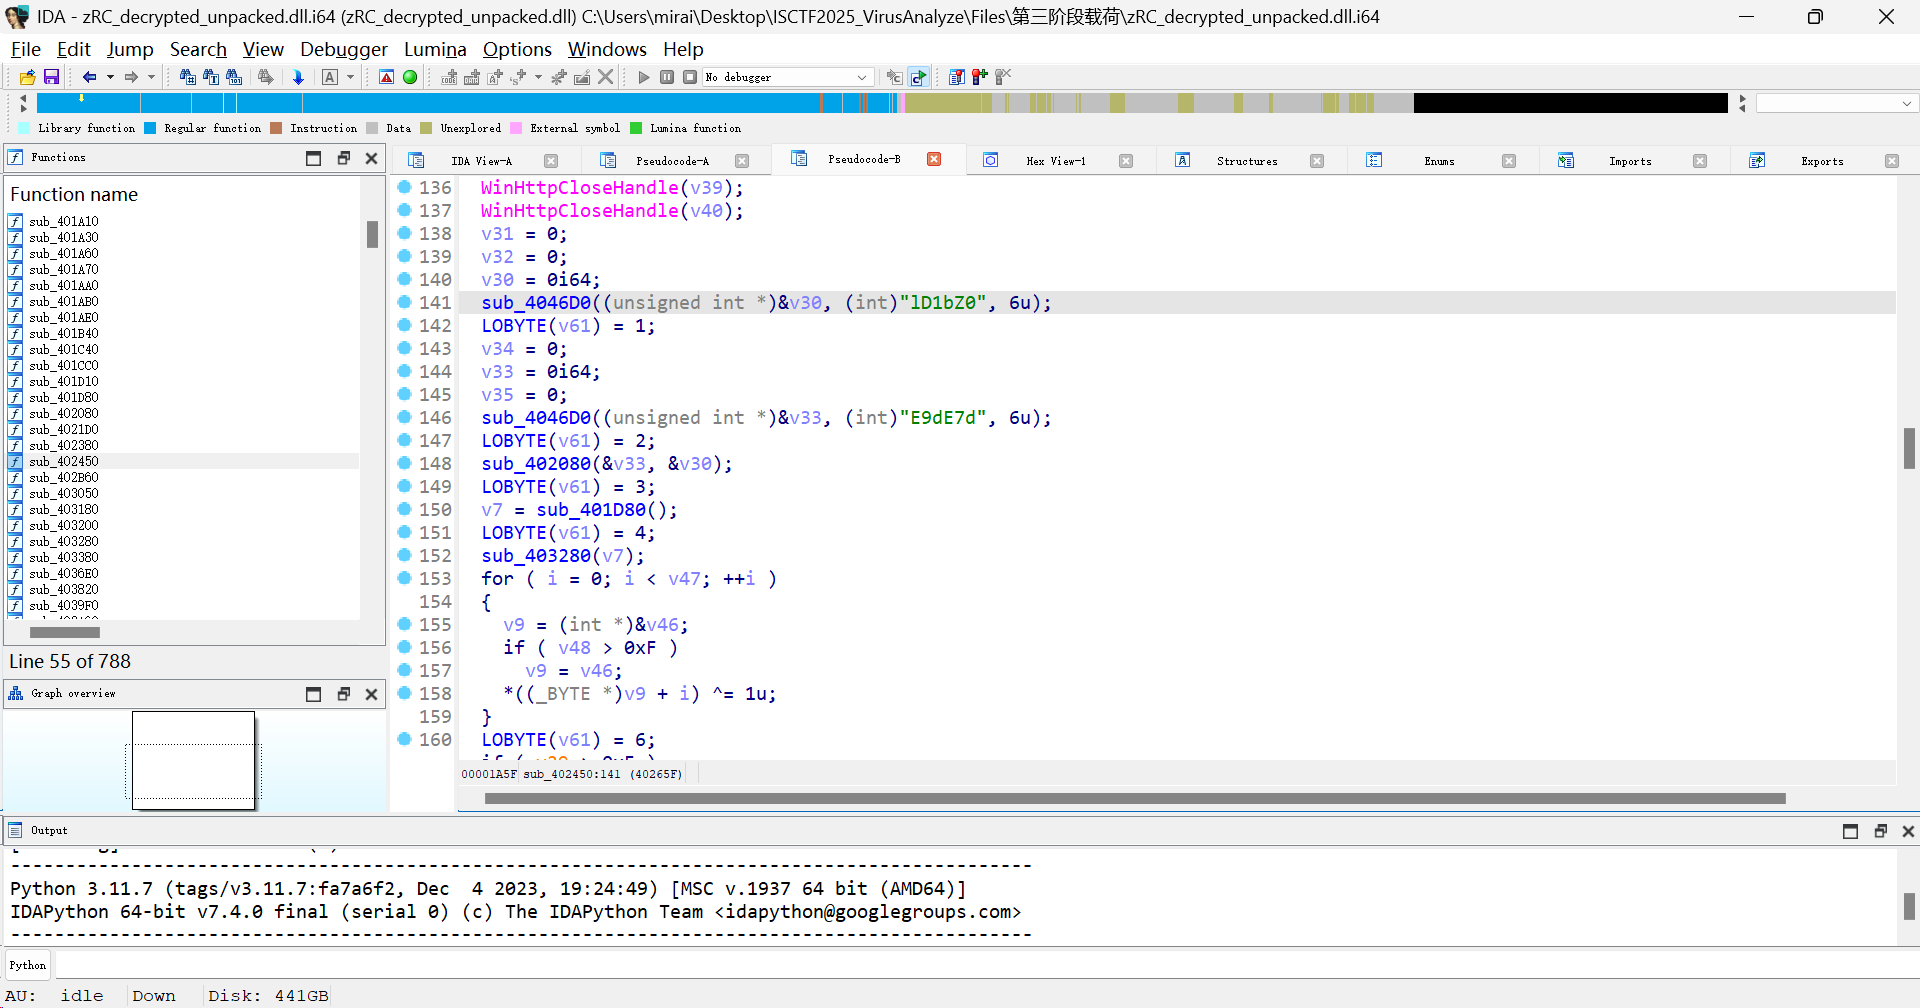The height and width of the screenshot is (1008, 1920).
Task: Switch to the Pseudocode-A tab
Action: [x=672, y=161]
